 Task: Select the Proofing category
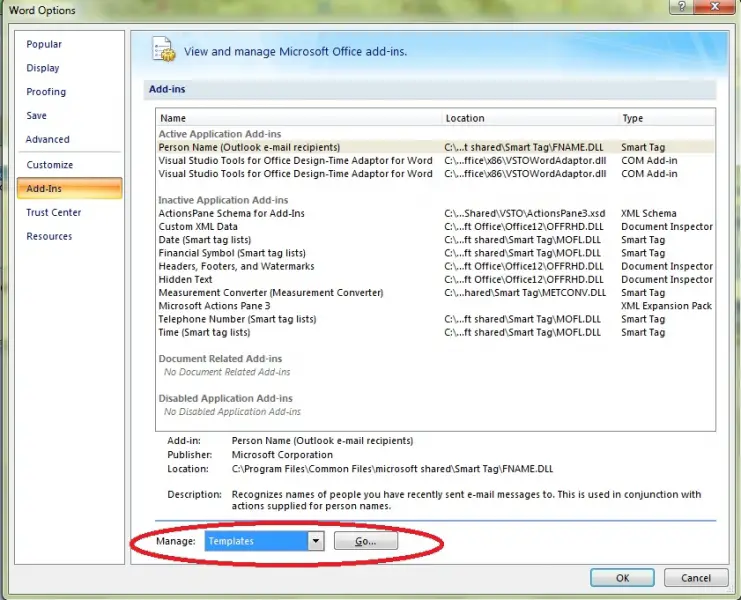[46, 92]
